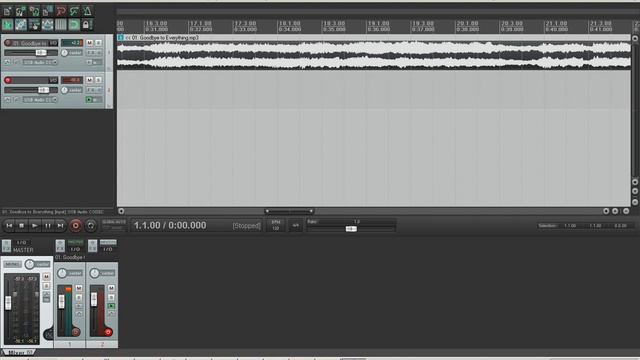Solo the Goodbye to Everything track in the track panel
The height and width of the screenshot is (360, 640).
(98, 43)
